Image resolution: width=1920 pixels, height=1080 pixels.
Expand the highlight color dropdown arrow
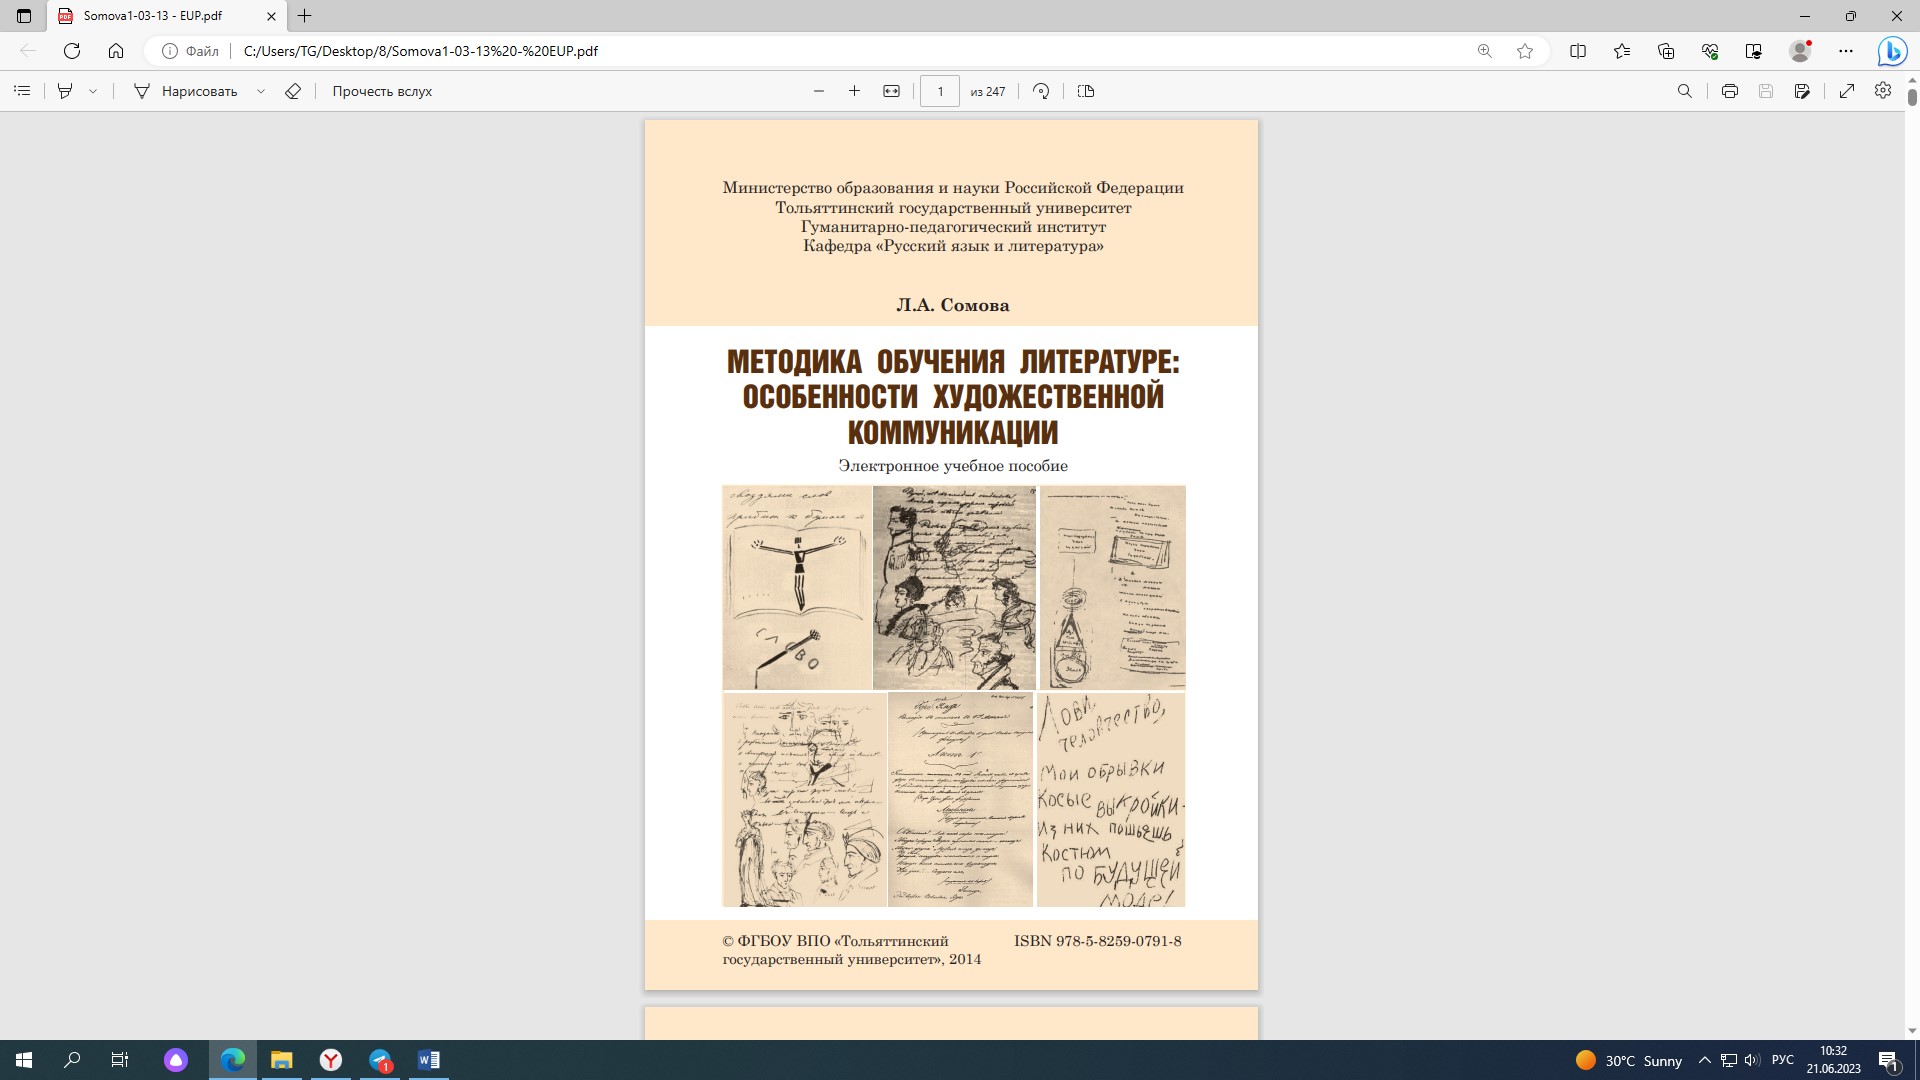(93, 91)
